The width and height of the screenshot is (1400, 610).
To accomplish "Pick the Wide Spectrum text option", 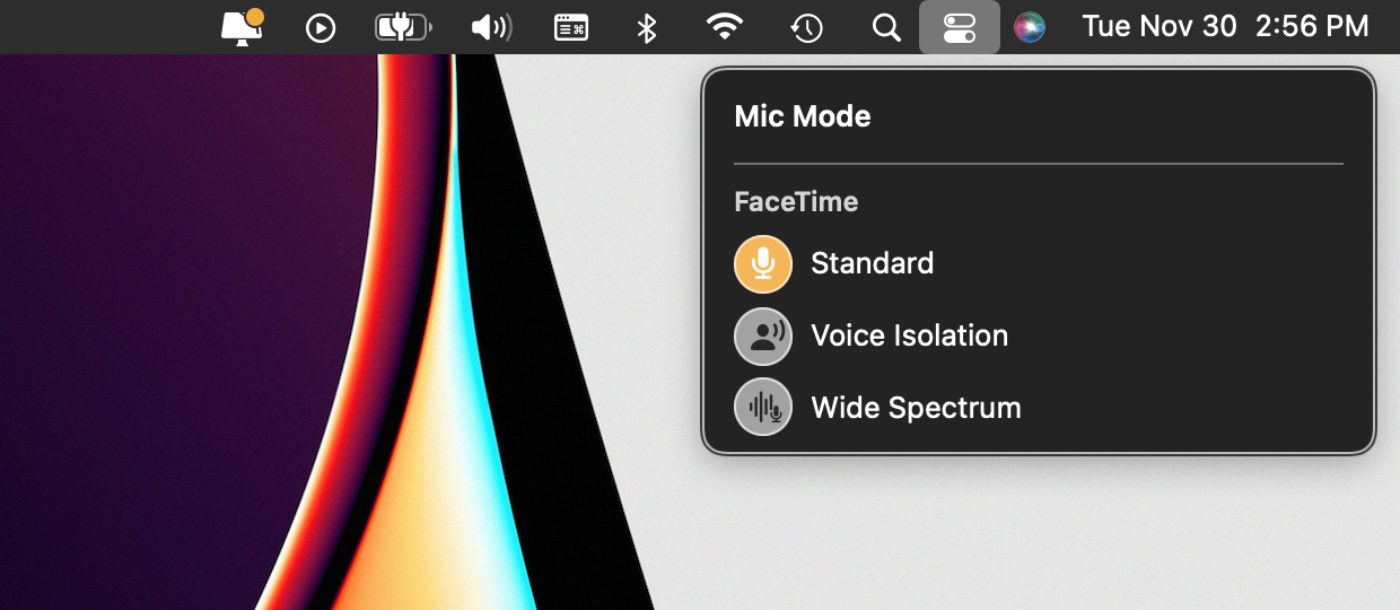I will [x=916, y=408].
